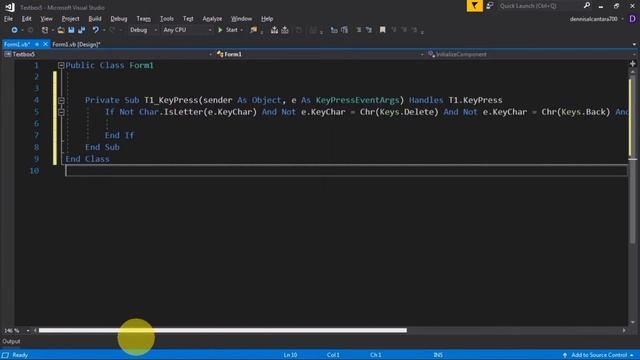Open the Analyze menu
The image size is (640, 360).
click(x=212, y=19)
